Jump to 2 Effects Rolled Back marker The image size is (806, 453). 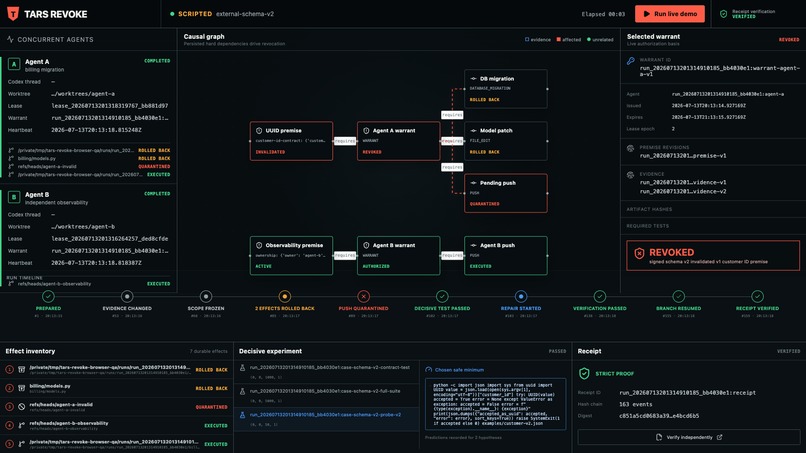point(285,296)
